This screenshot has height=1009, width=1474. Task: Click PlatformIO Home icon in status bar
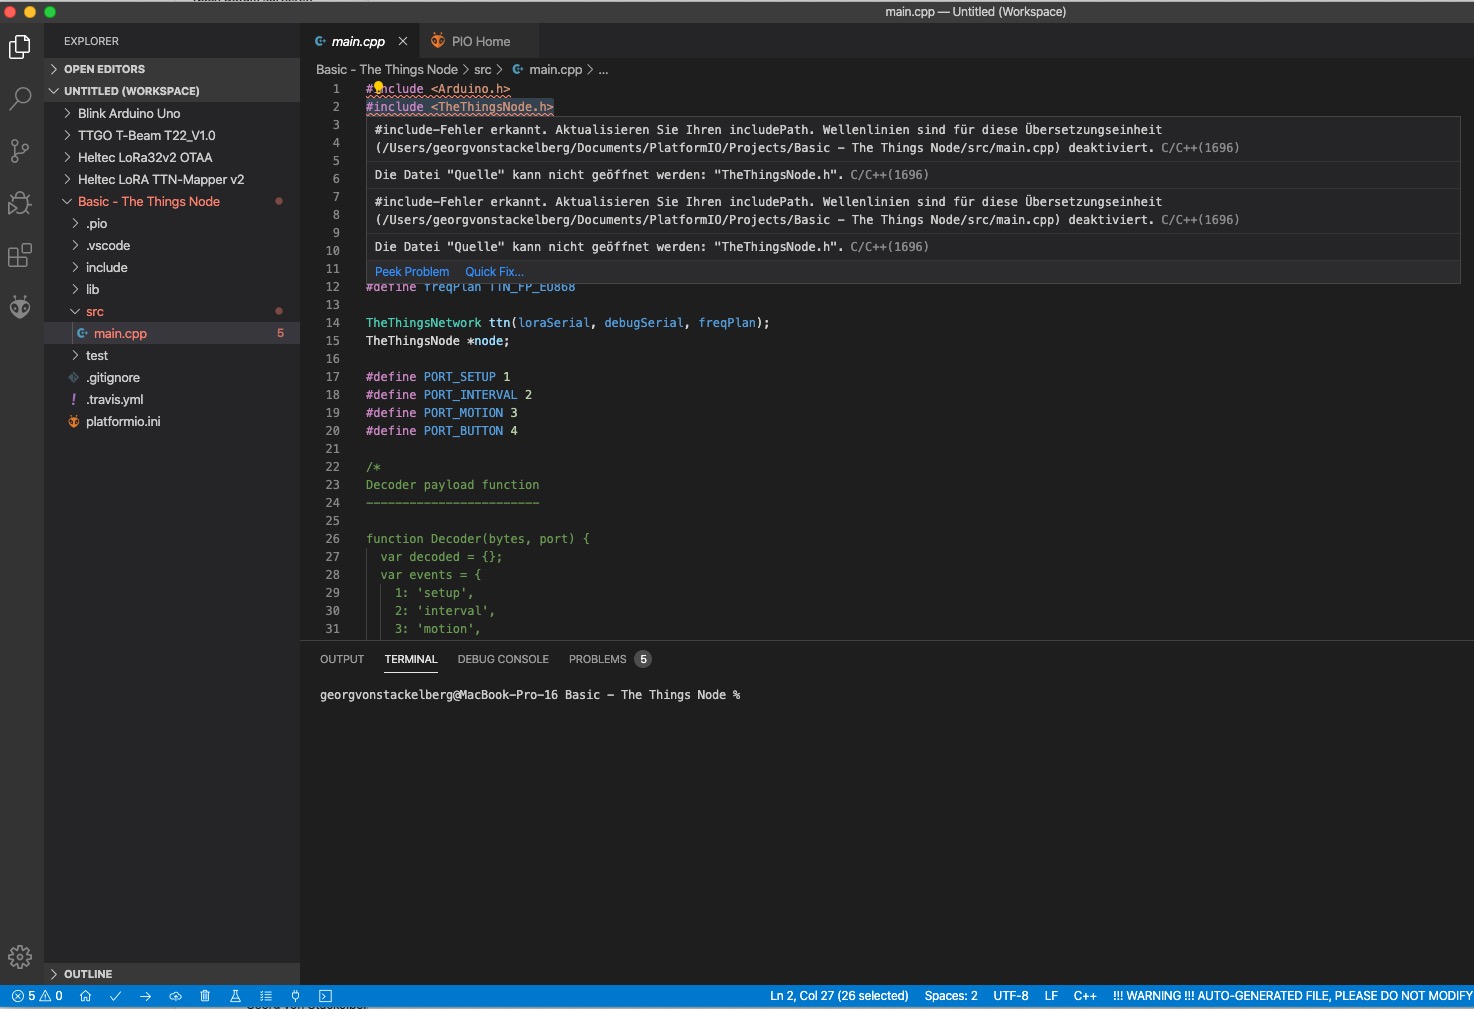(x=86, y=996)
